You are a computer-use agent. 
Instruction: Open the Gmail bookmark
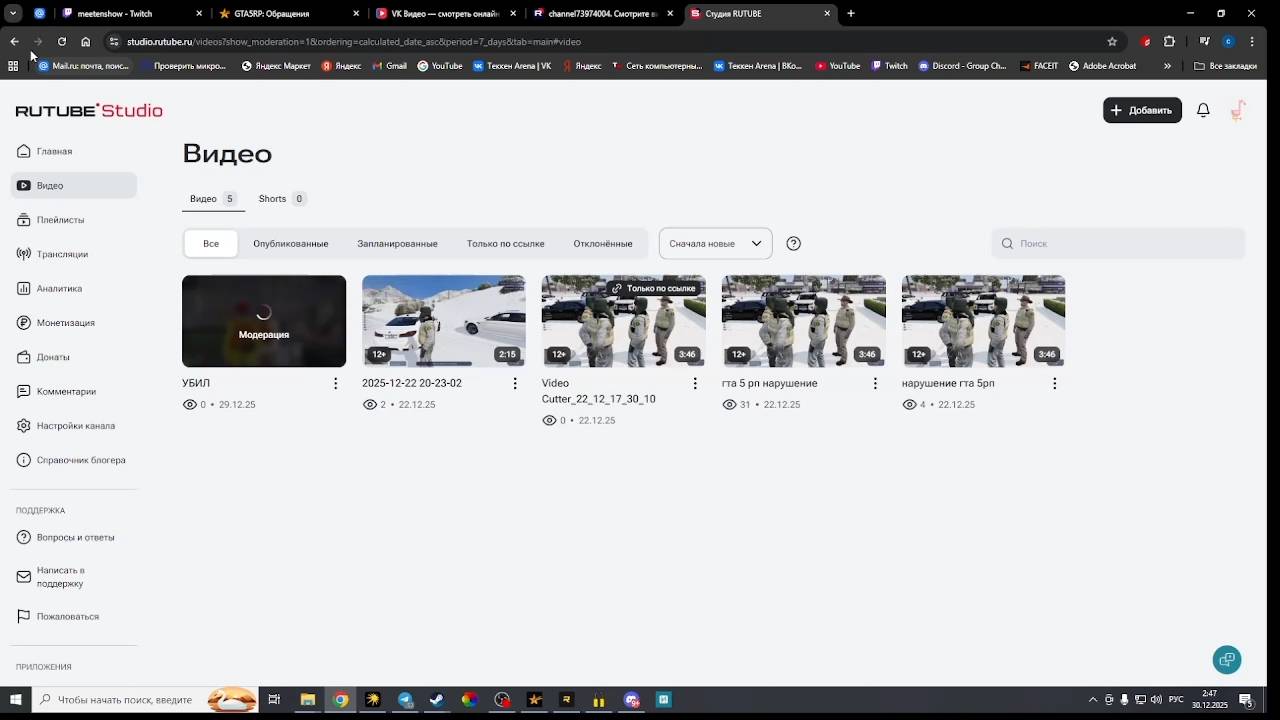tap(389, 66)
